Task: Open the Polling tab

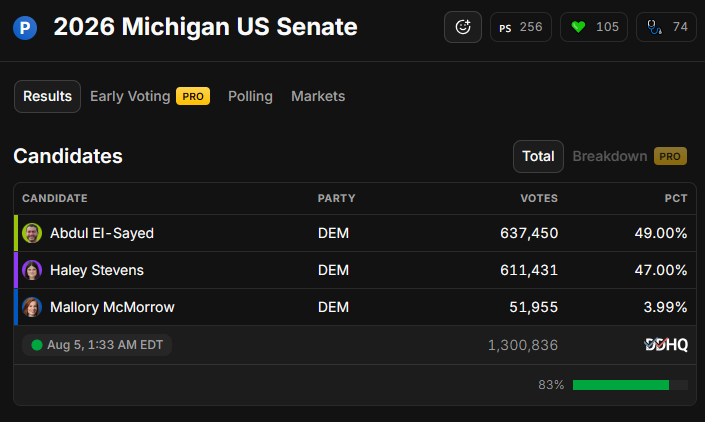Action: coord(250,96)
